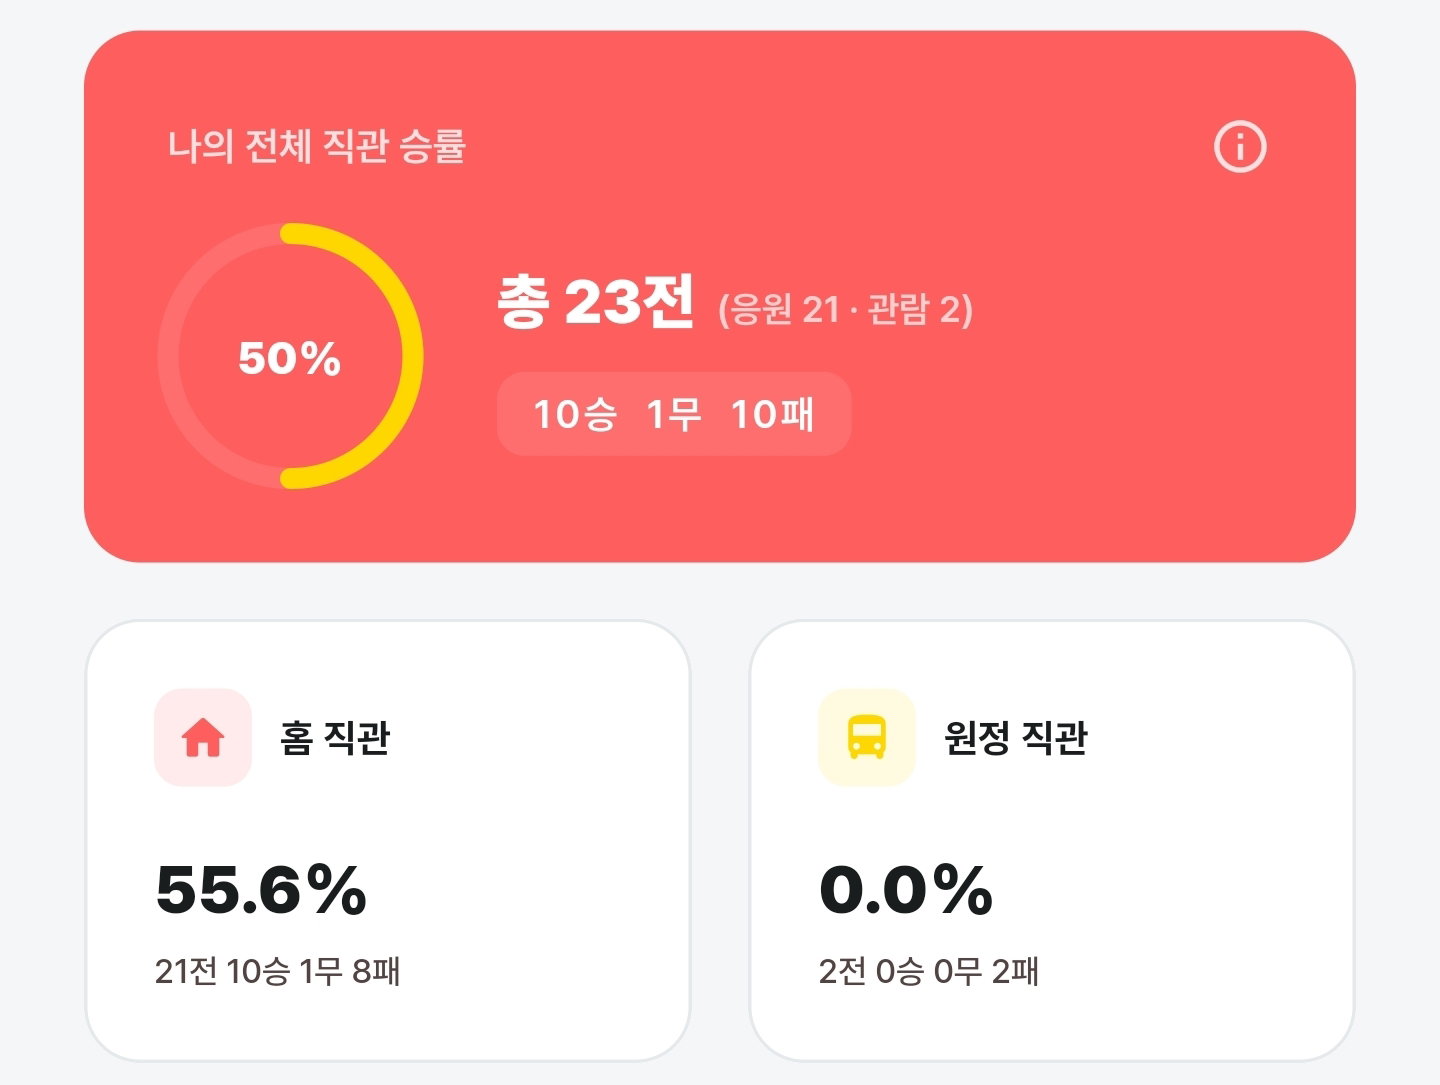Tap the 1무 draws label
Image resolution: width=1440 pixels, height=1085 pixels.
tap(674, 414)
